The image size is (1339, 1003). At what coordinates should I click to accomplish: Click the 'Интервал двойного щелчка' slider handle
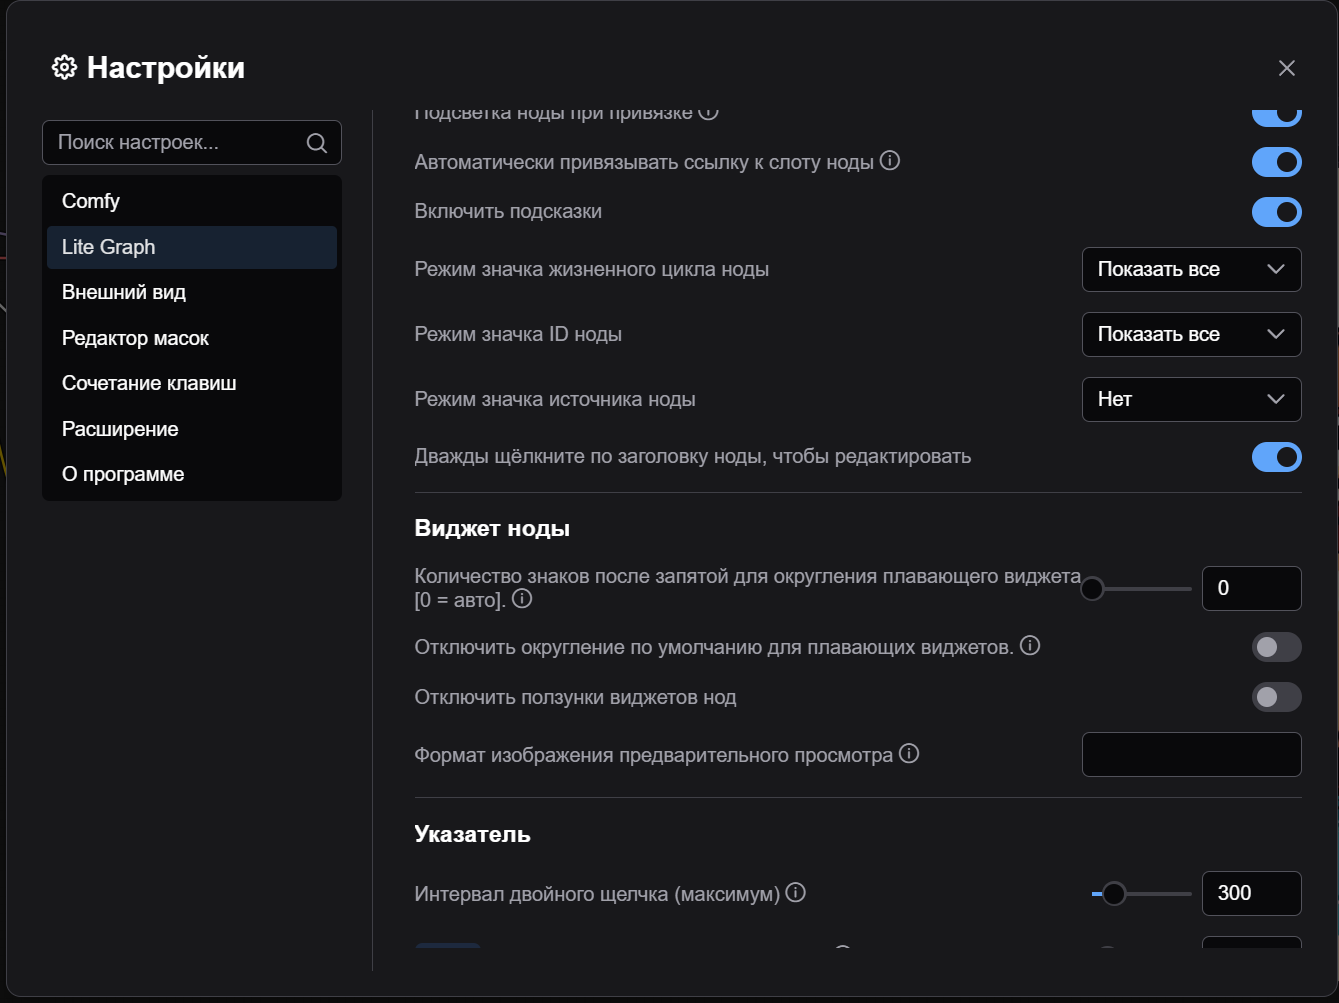click(1113, 893)
